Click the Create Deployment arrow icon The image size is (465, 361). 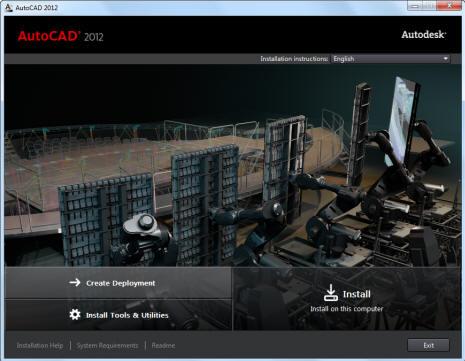pos(75,283)
